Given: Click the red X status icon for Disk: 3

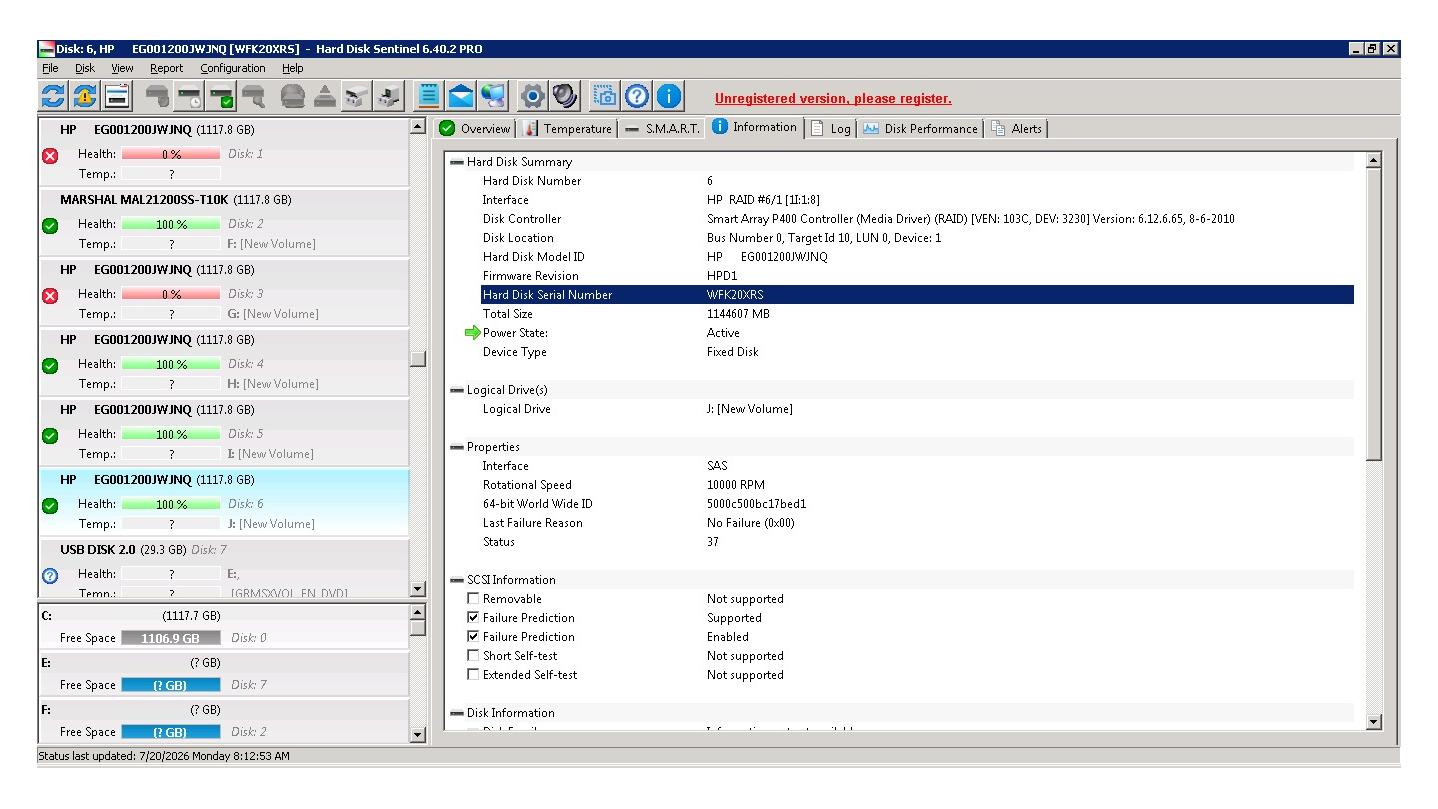Looking at the screenshot, I should (x=51, y=296).
